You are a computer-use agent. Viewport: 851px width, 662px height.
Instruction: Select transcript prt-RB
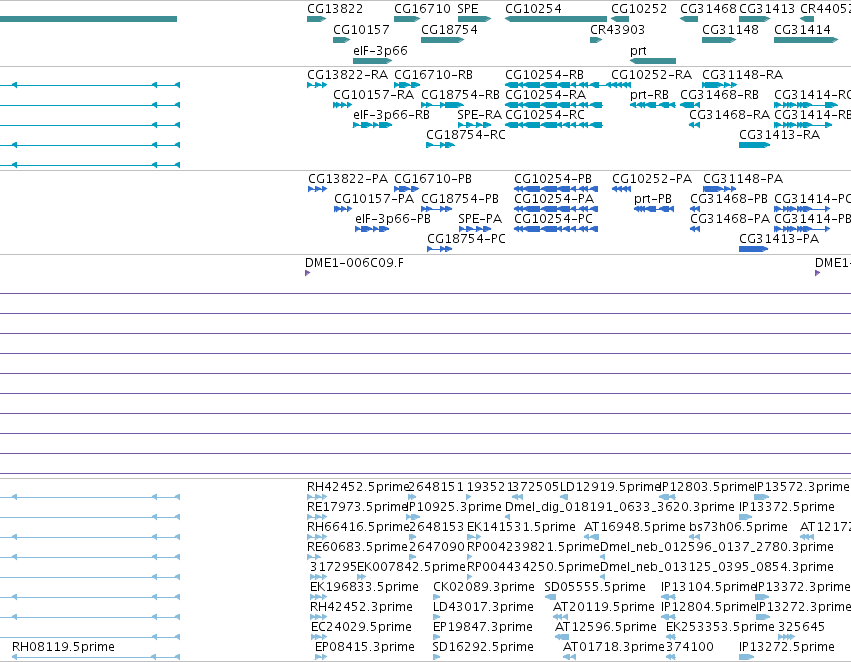(x=653, y=105)
